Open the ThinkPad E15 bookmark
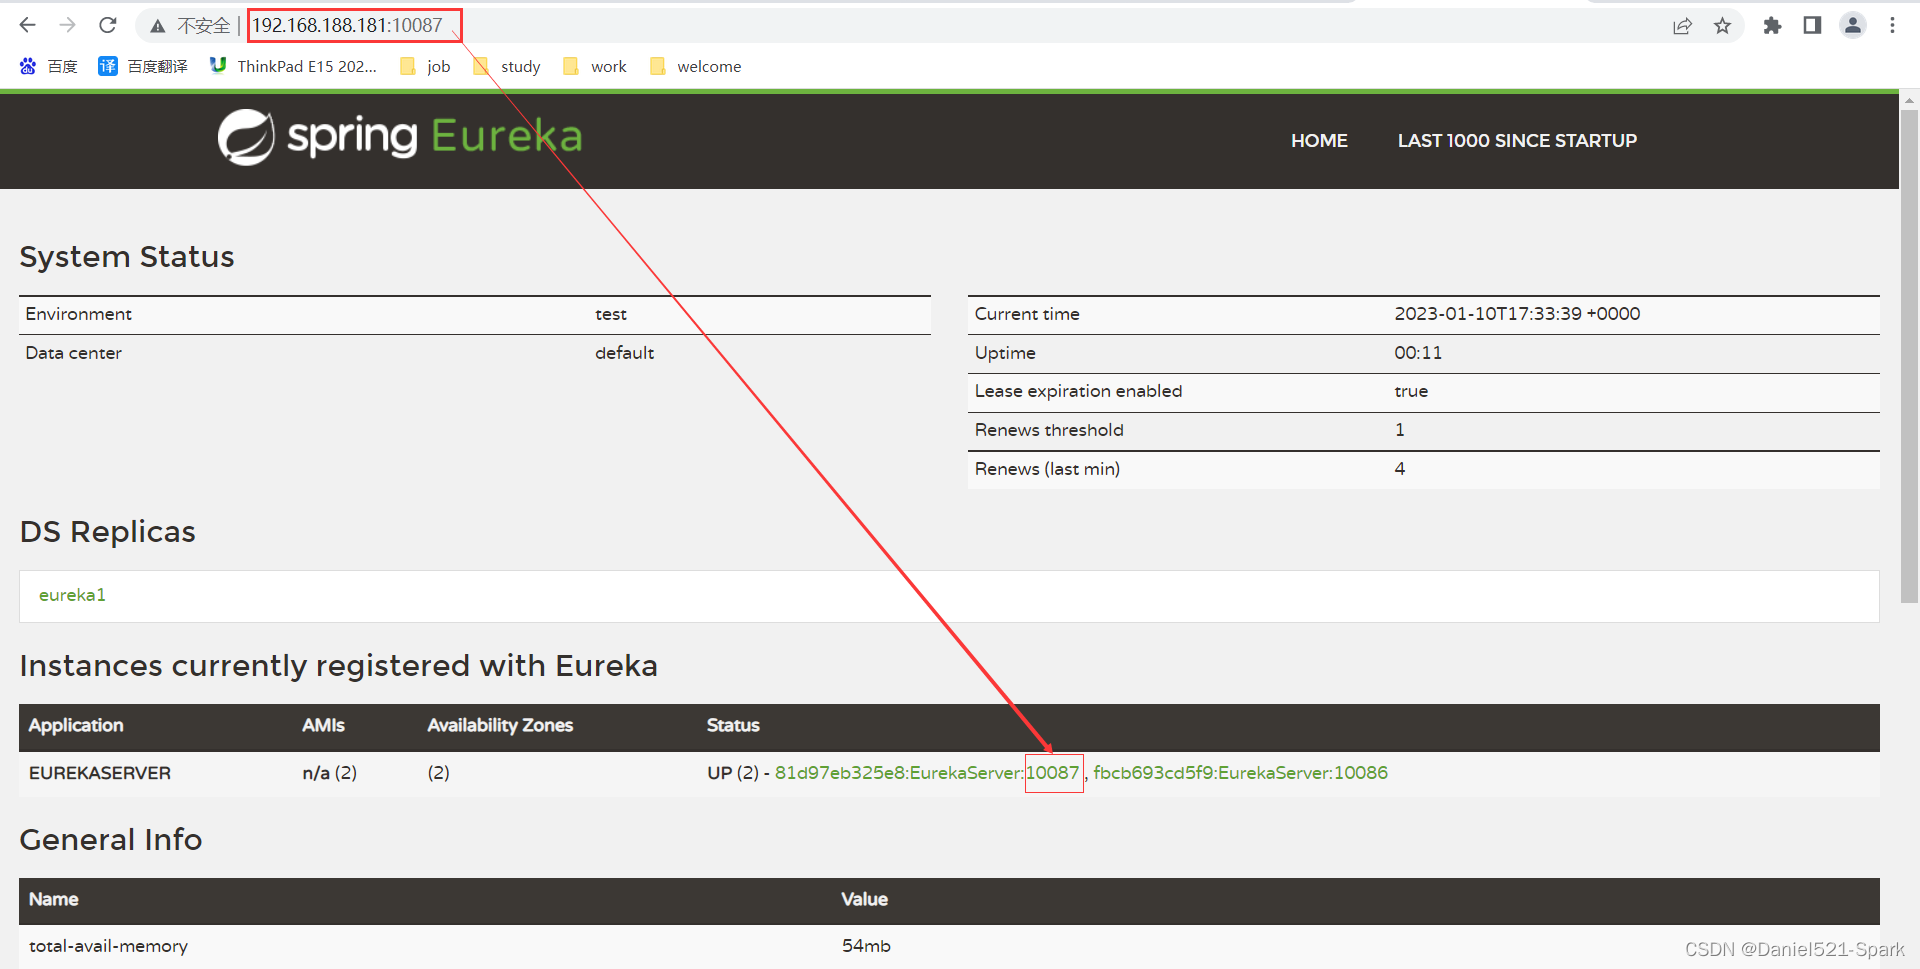 293,66
